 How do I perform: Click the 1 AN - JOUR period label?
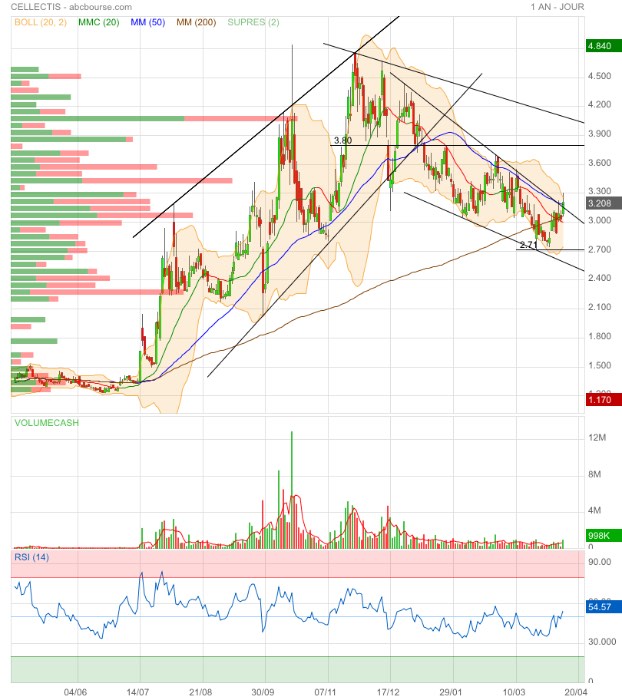[x=557, y=7]
